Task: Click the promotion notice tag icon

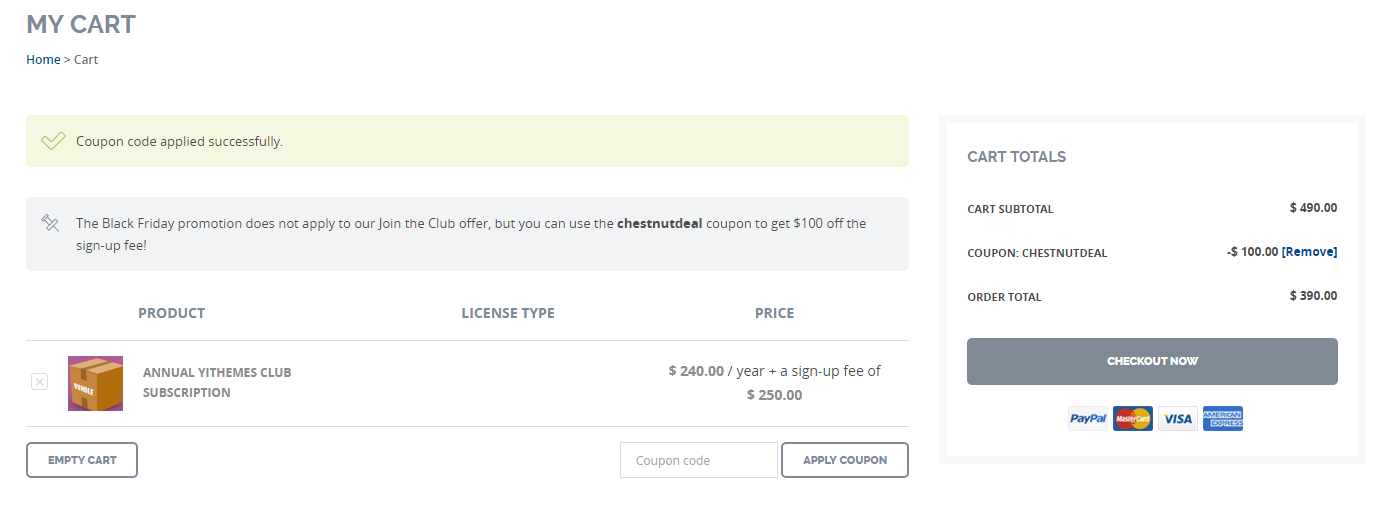Action: [x=51, y=223]
